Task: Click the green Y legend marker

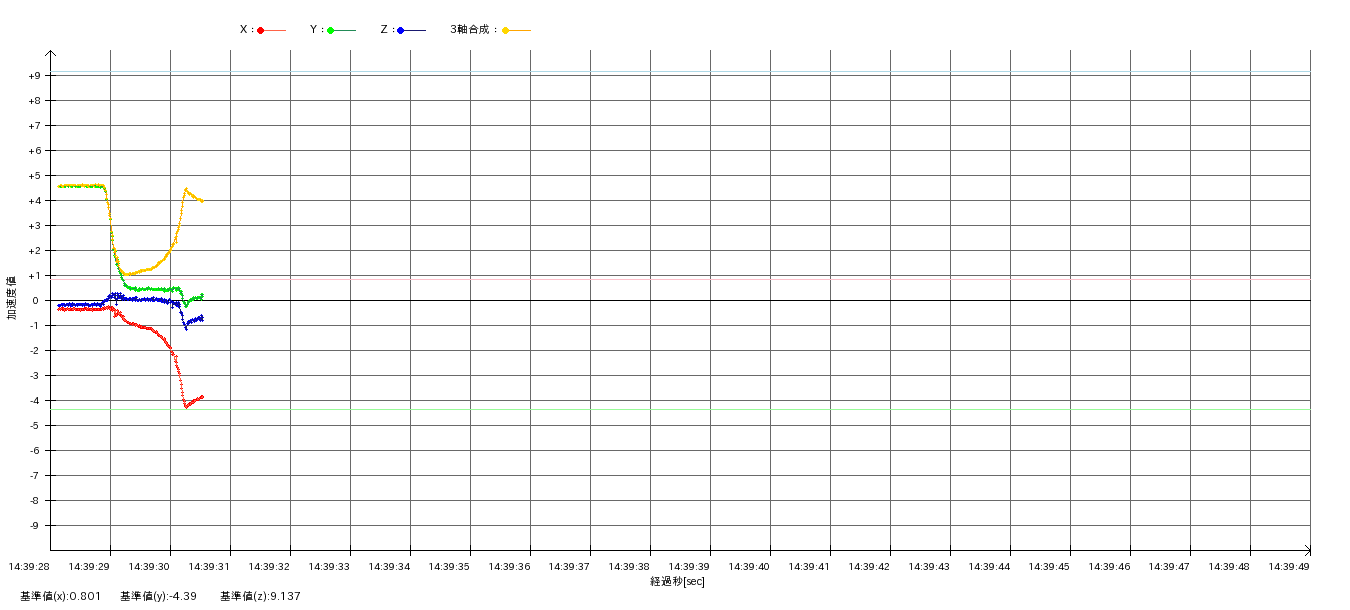Action: click(331, 30)
